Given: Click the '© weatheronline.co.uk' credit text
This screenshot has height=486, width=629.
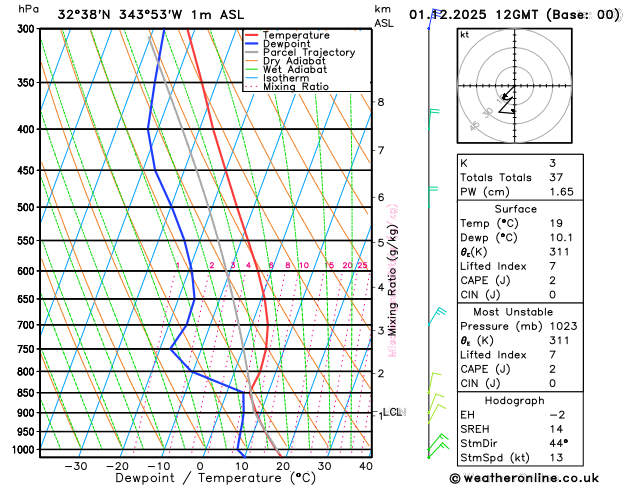Looking at the screenshot, I should pyautogui.click(x=524, y=478).
